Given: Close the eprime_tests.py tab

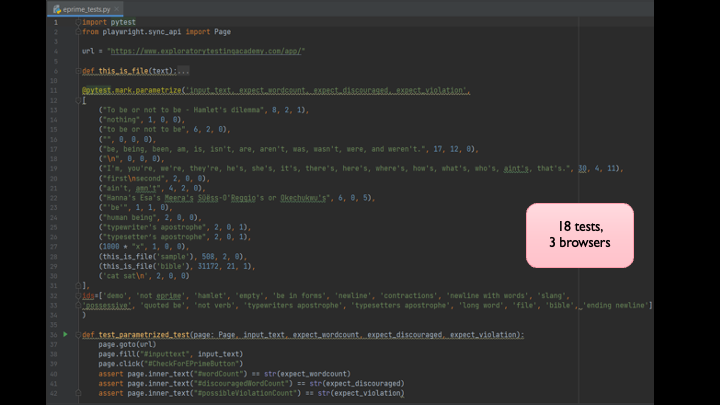Looking at the screenshot, I should pos(117,9).
